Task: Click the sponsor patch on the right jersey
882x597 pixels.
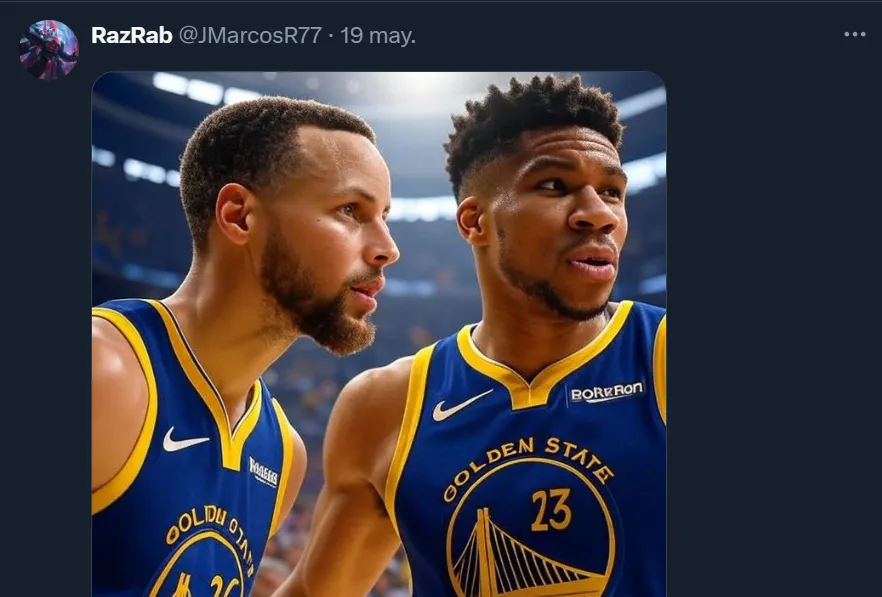Action: tap(606, 391)
